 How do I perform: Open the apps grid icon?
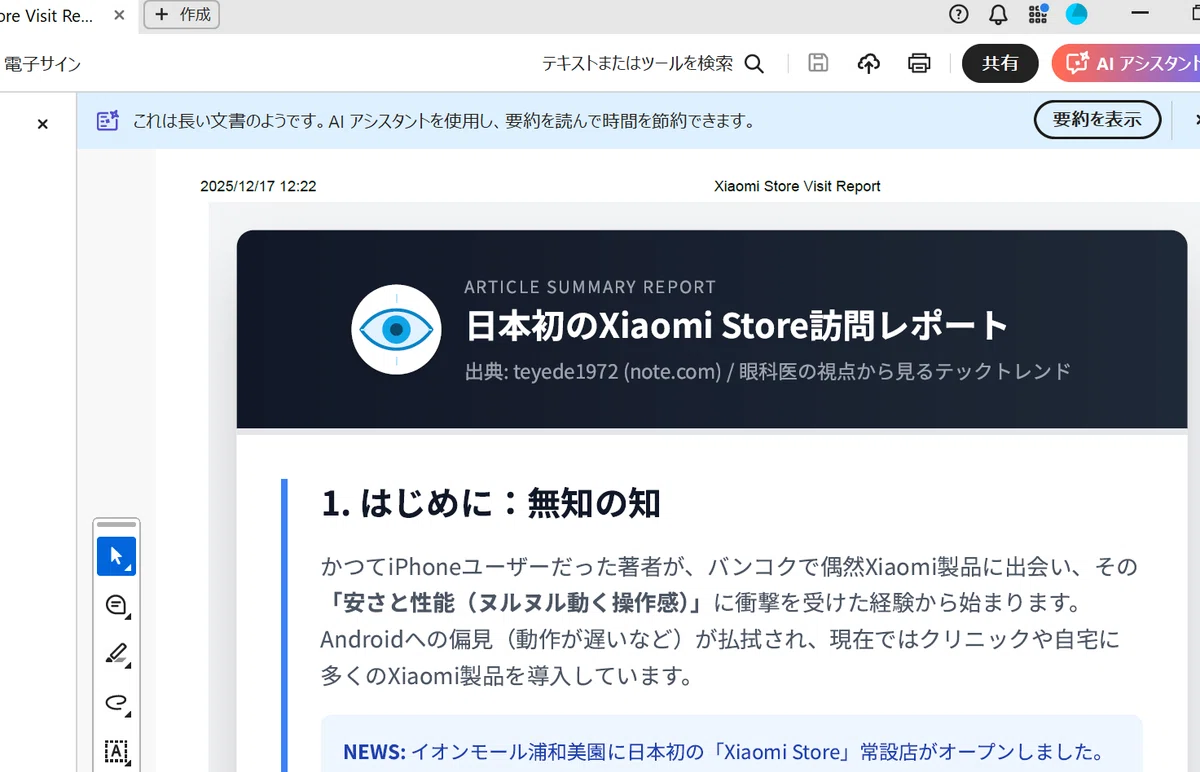tap(1037, 14)
